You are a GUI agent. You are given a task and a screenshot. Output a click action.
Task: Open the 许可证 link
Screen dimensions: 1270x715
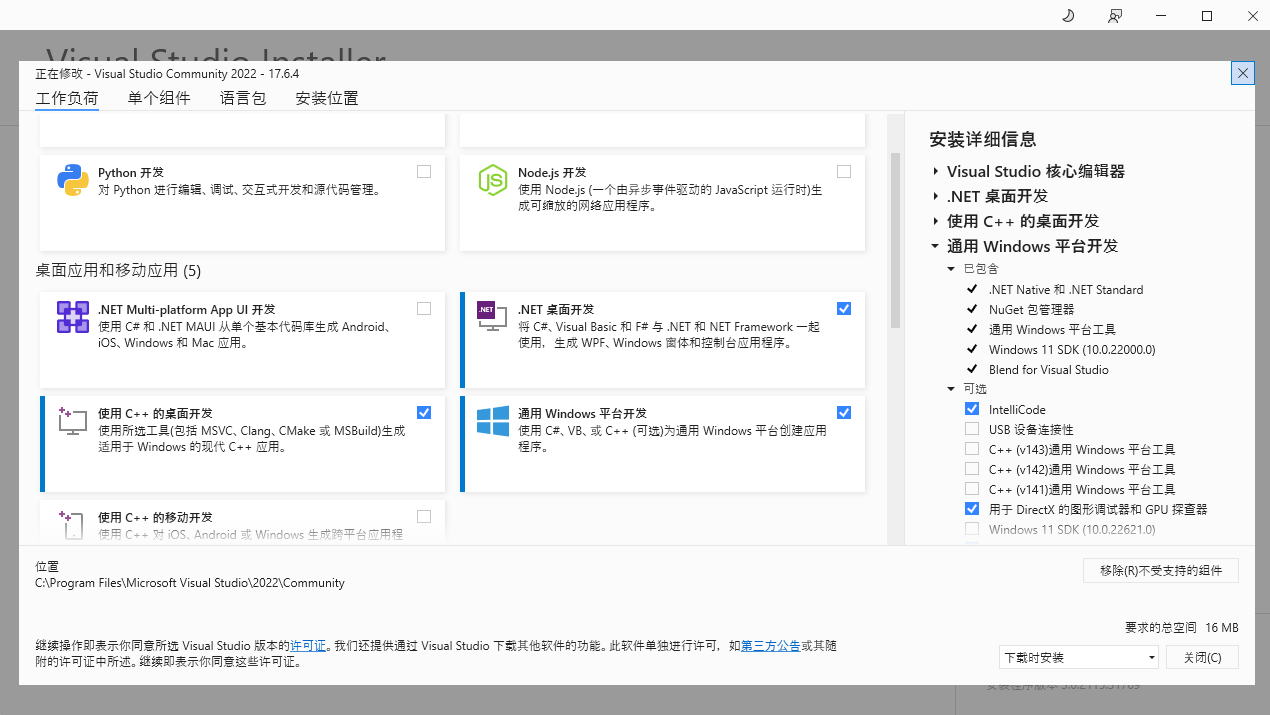coord(308,646)
